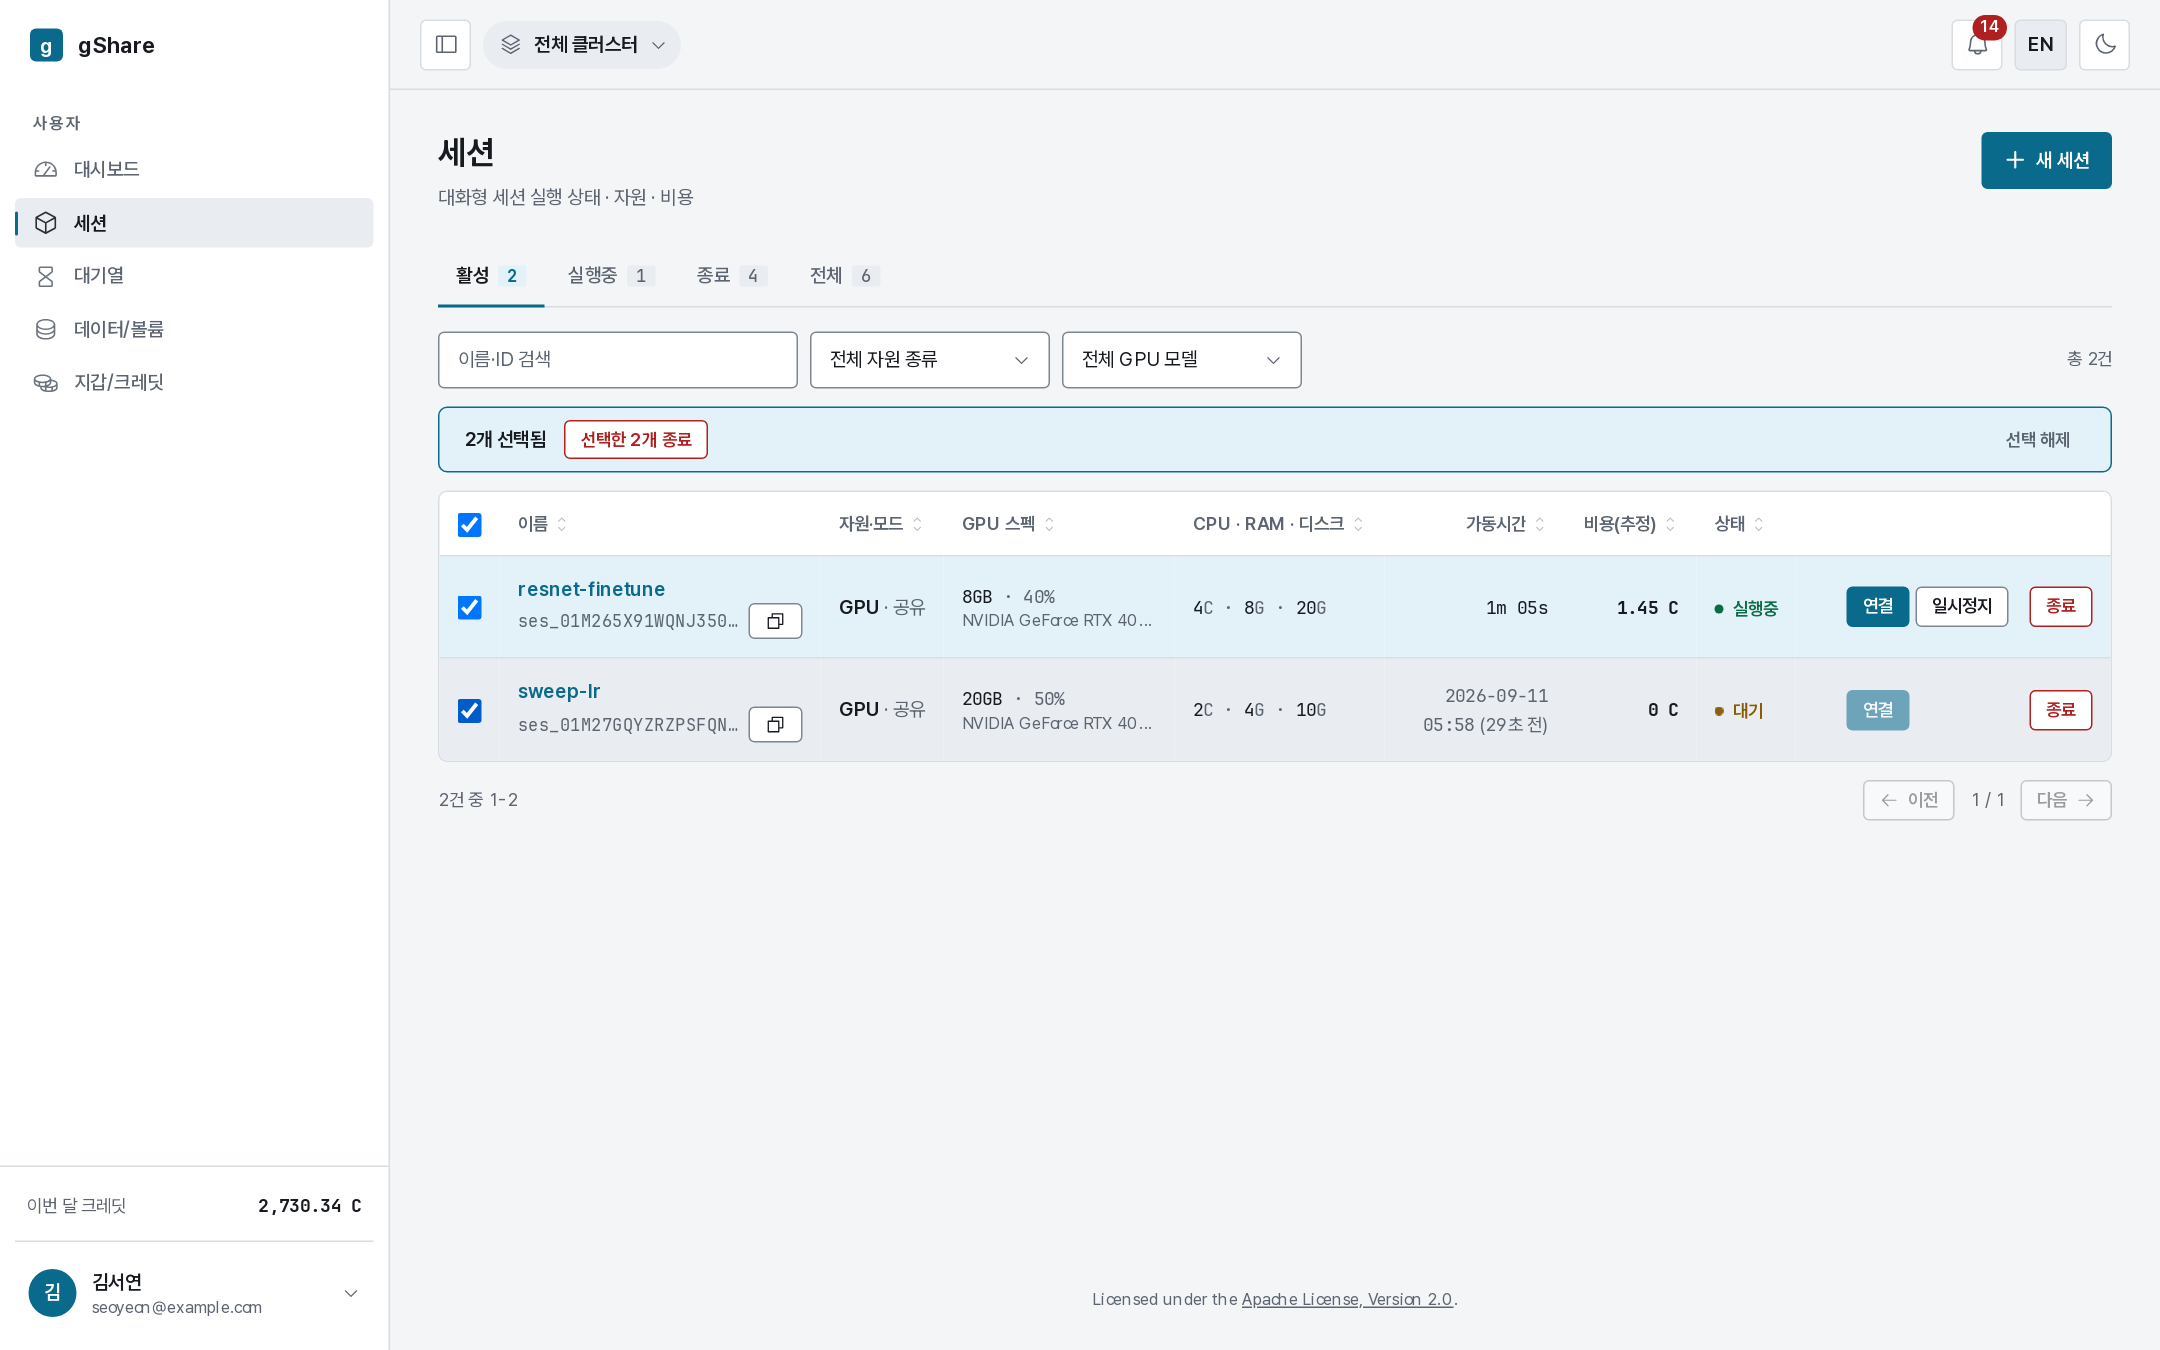Open the notifications bell

coord(1976,45)
